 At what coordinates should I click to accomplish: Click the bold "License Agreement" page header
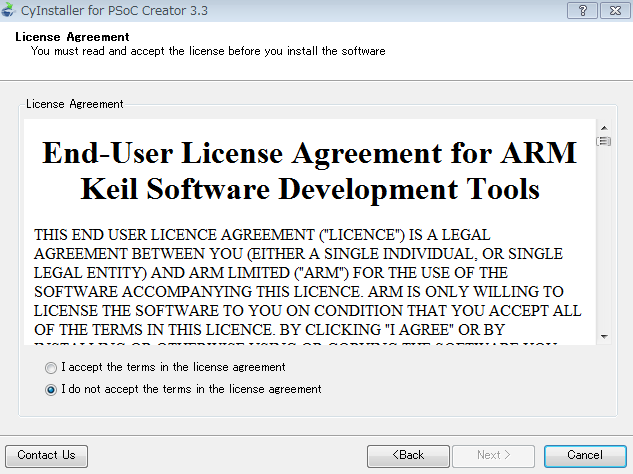coord(72,37)
